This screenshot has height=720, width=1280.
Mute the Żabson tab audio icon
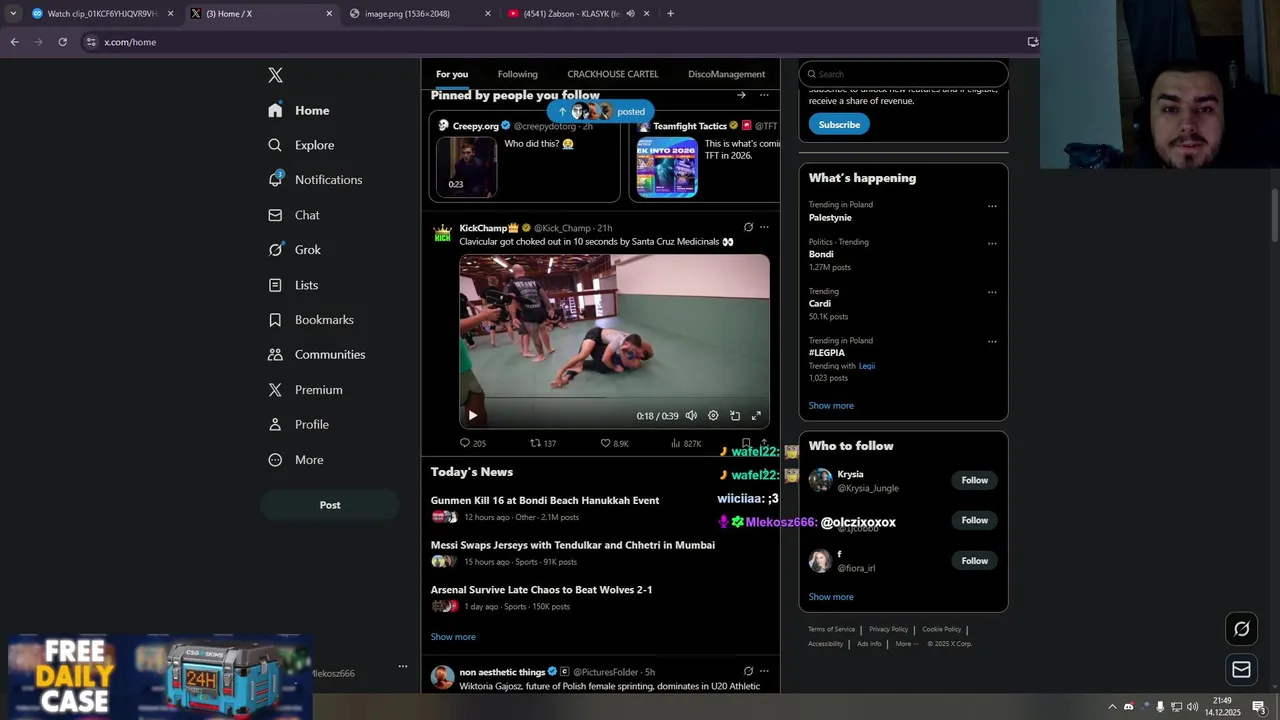pos(630,13)
